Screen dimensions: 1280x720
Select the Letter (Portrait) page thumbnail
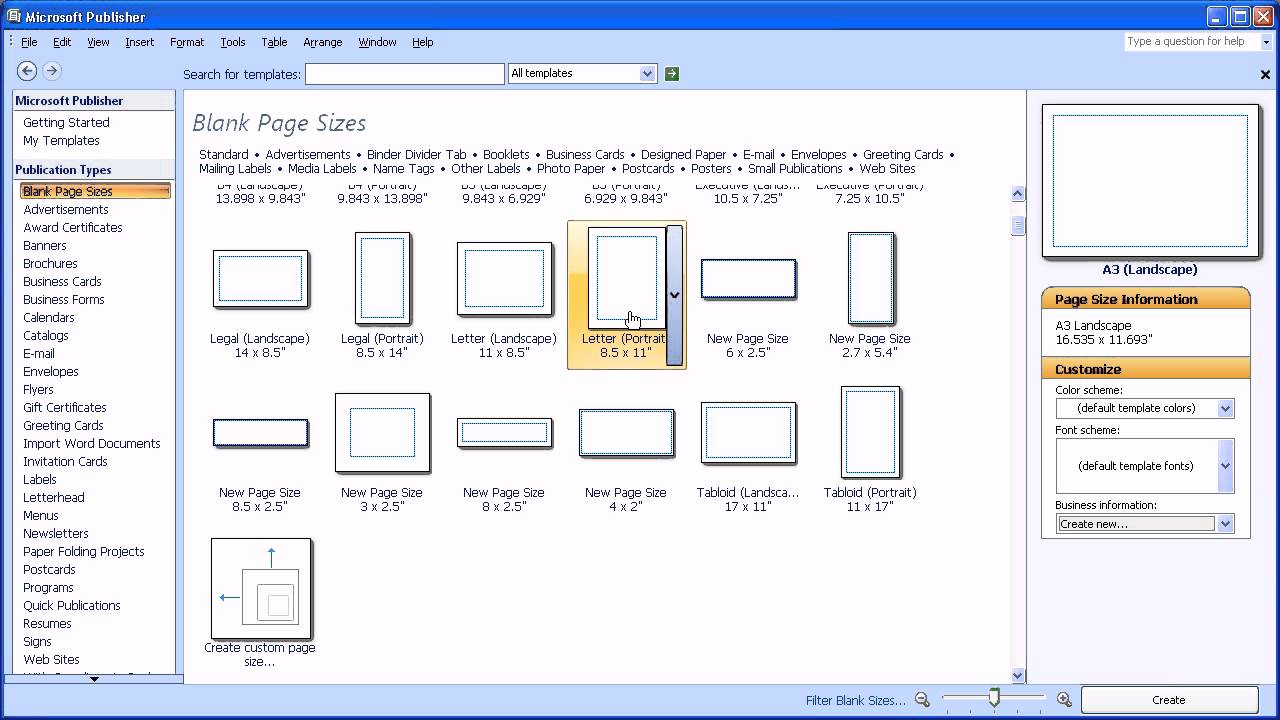click(x=626, y=278)
